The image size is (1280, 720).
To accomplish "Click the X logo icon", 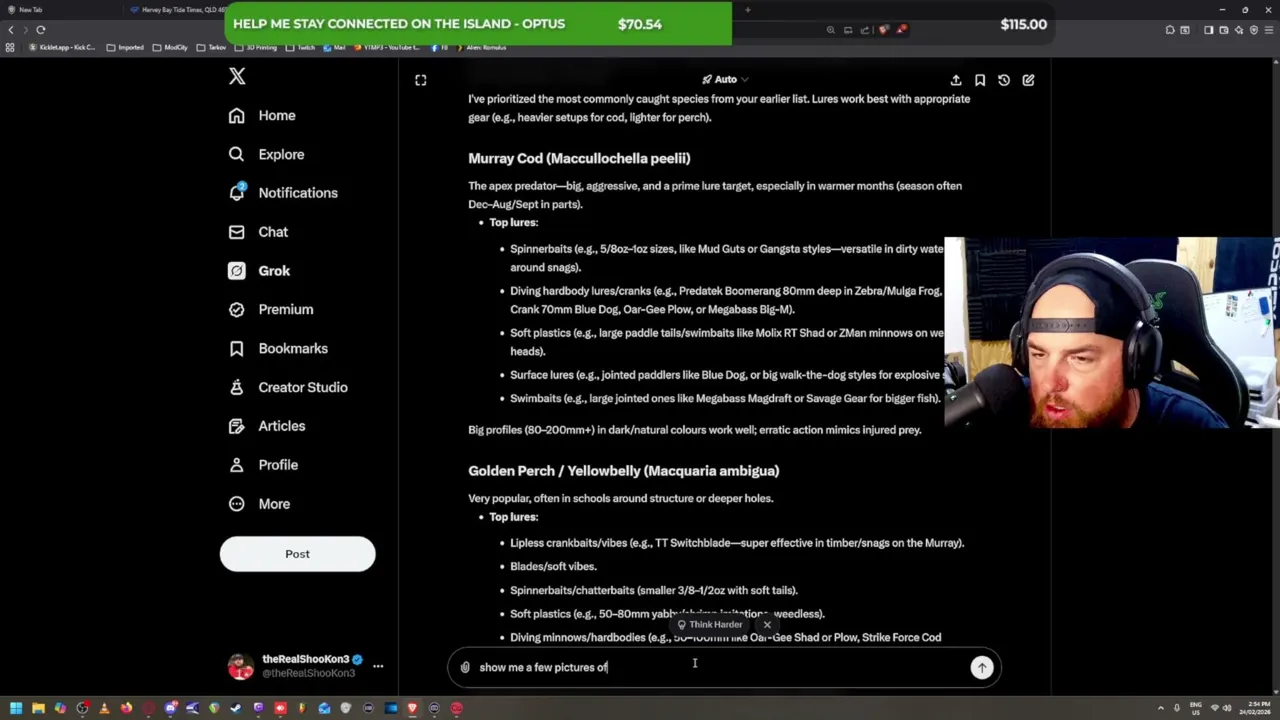I will [x=237, y=77].
